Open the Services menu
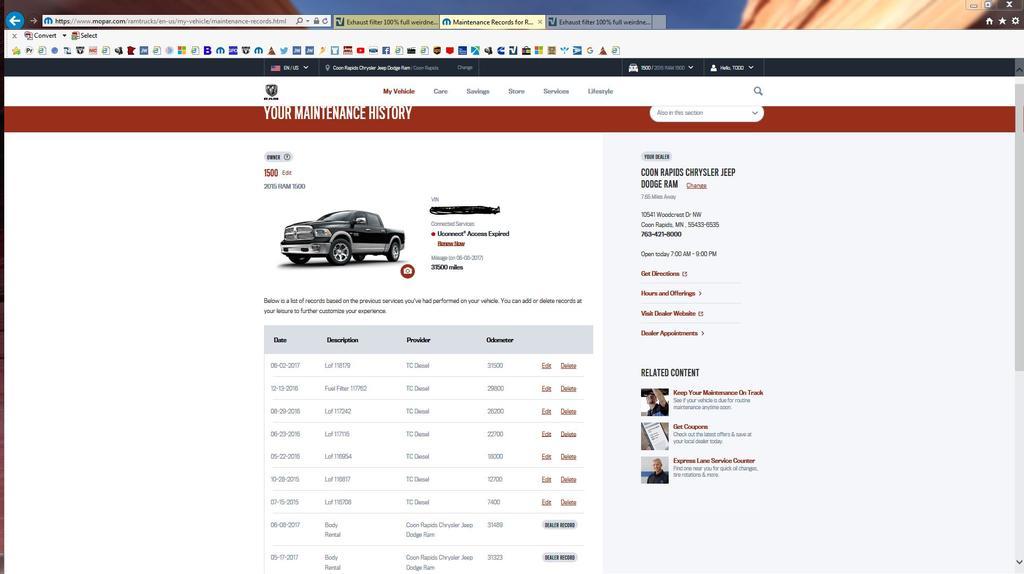The width and height of the screenshot is (1024, 574). [556, 91]
